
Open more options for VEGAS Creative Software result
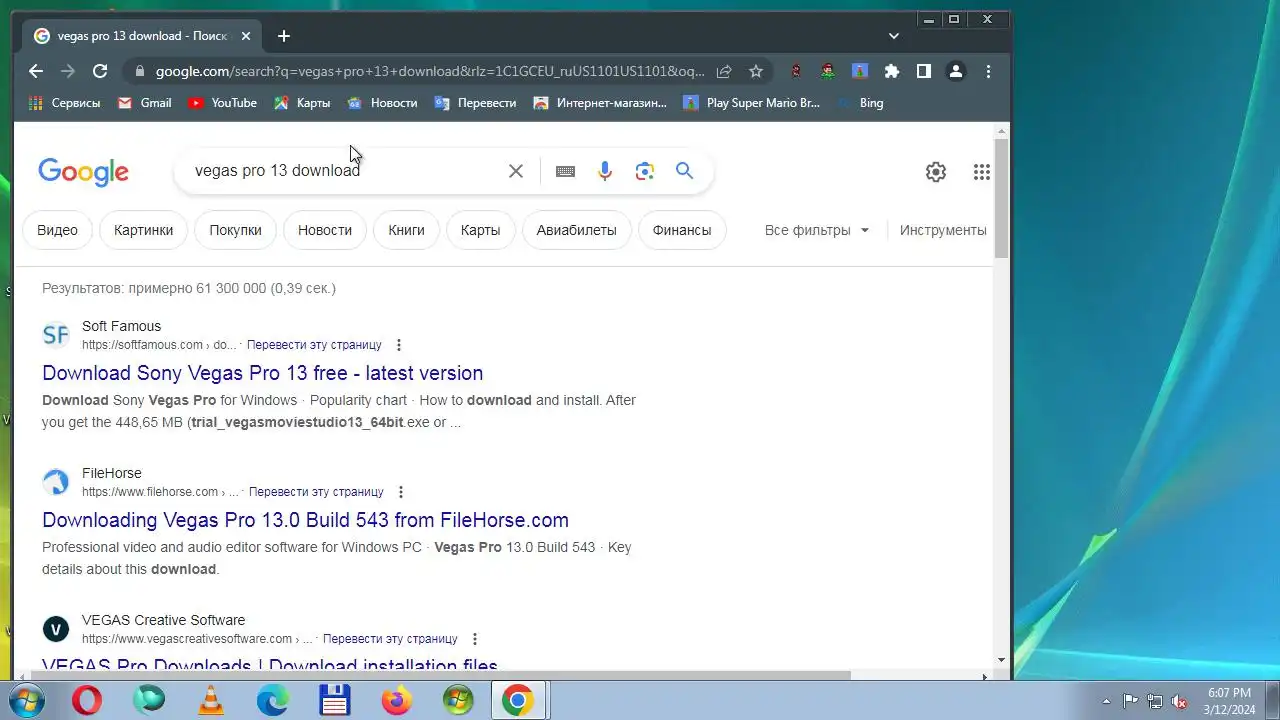[x=475, y=639]
